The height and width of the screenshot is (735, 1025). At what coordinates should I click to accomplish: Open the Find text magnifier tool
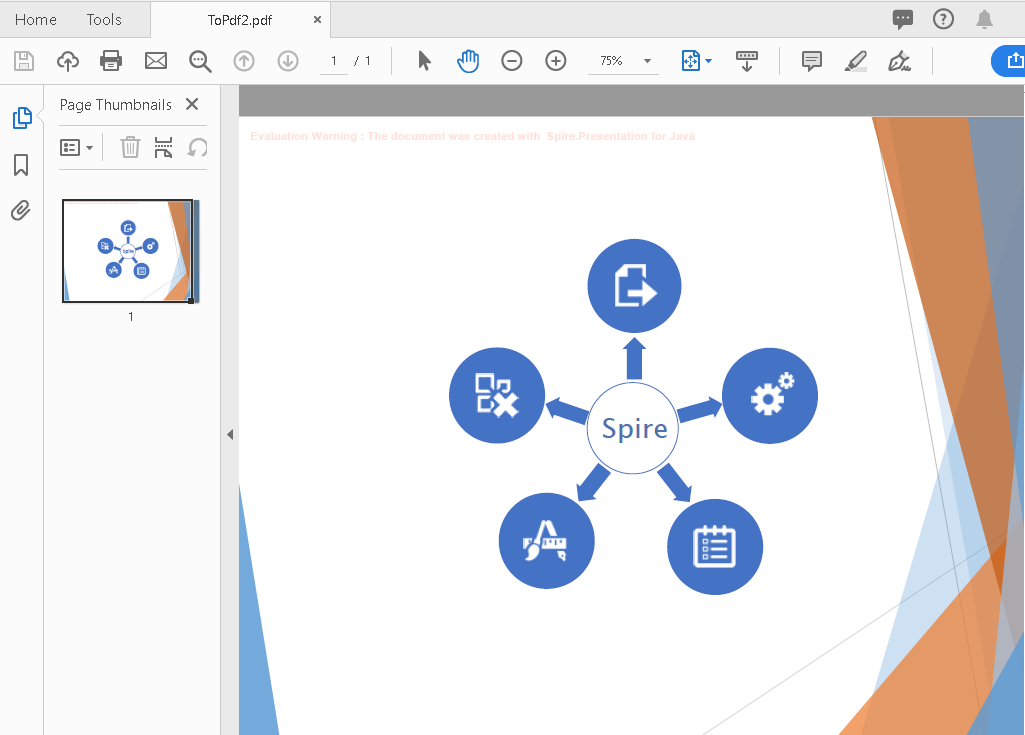(x=200, y=61)
